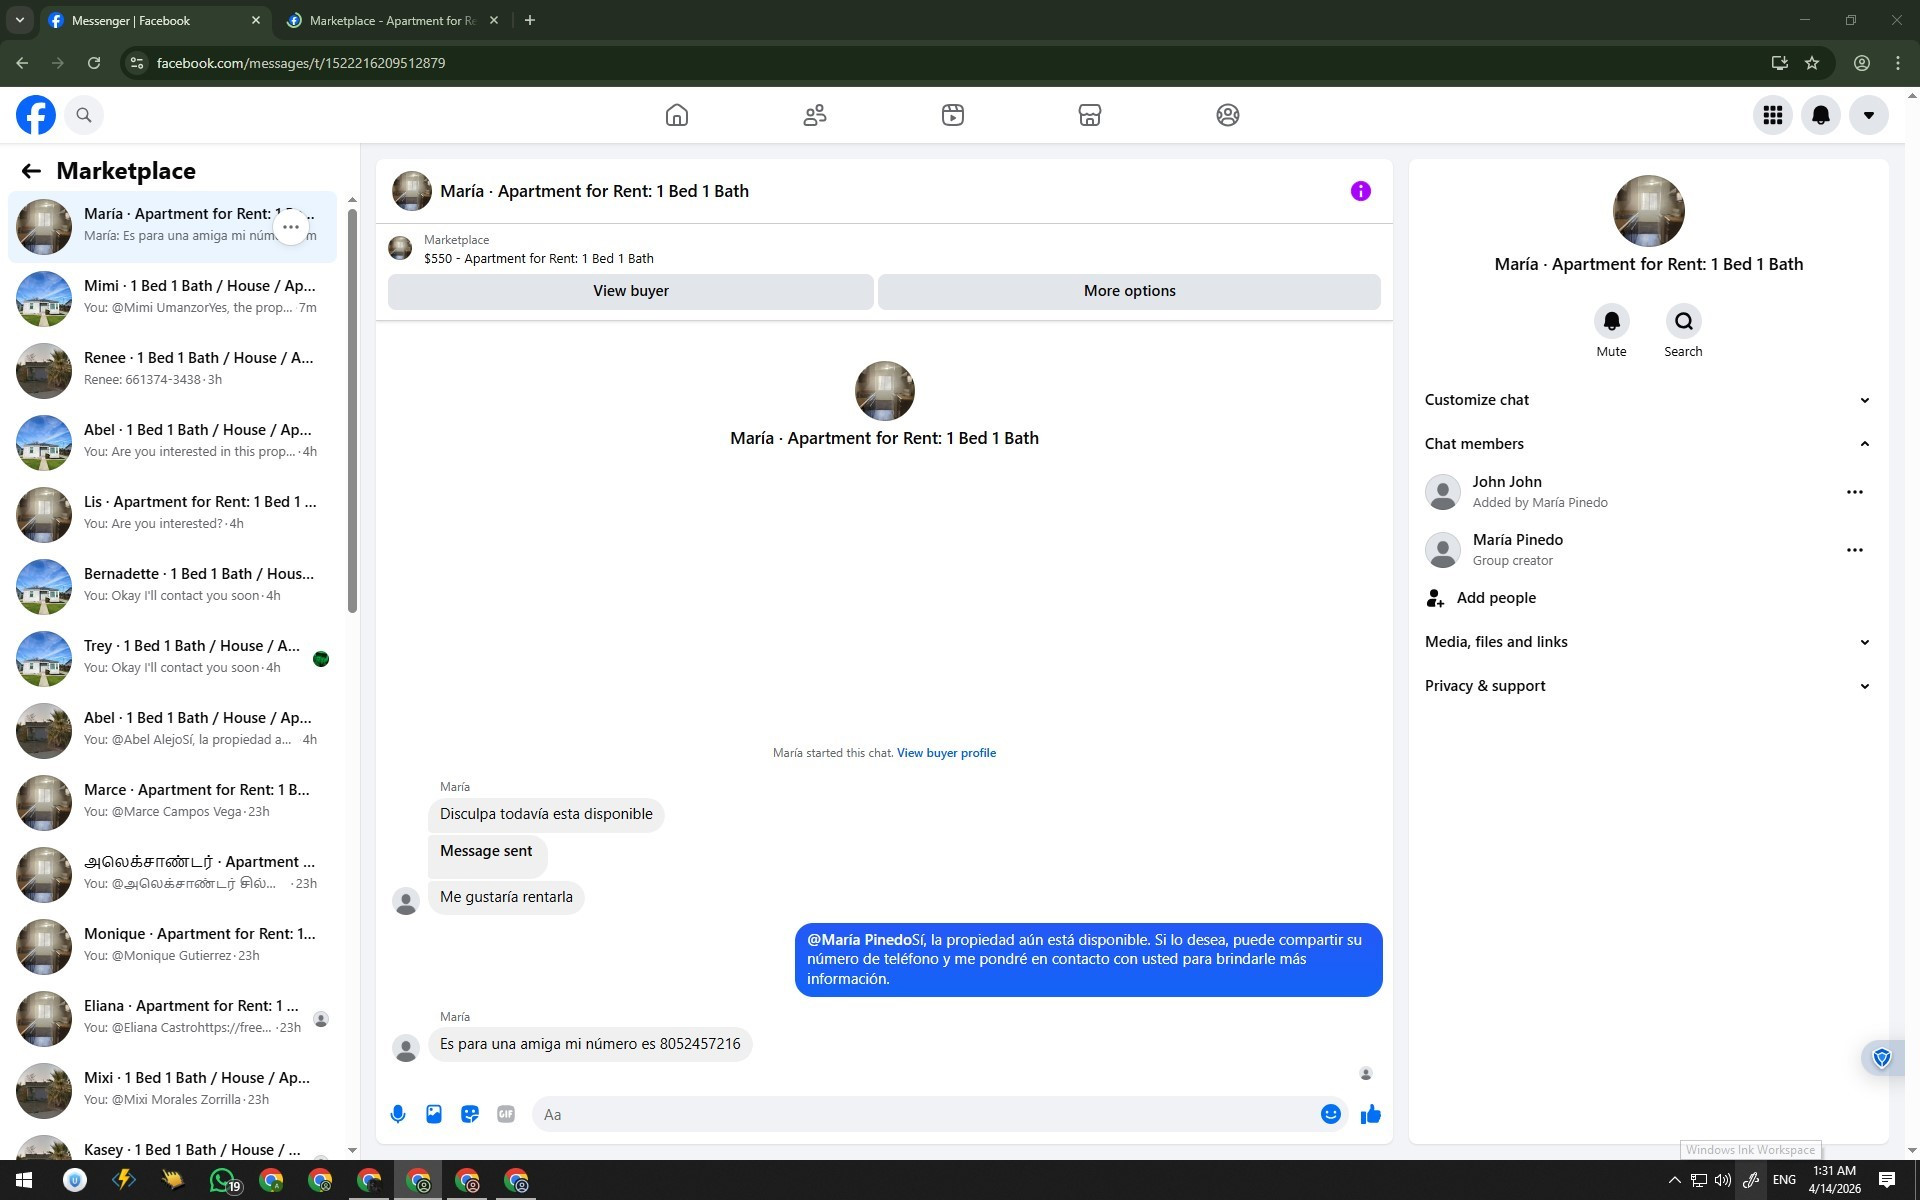Open the GIF picker icon
Screen dimensions: 1920x1200
coord(506,1114)
